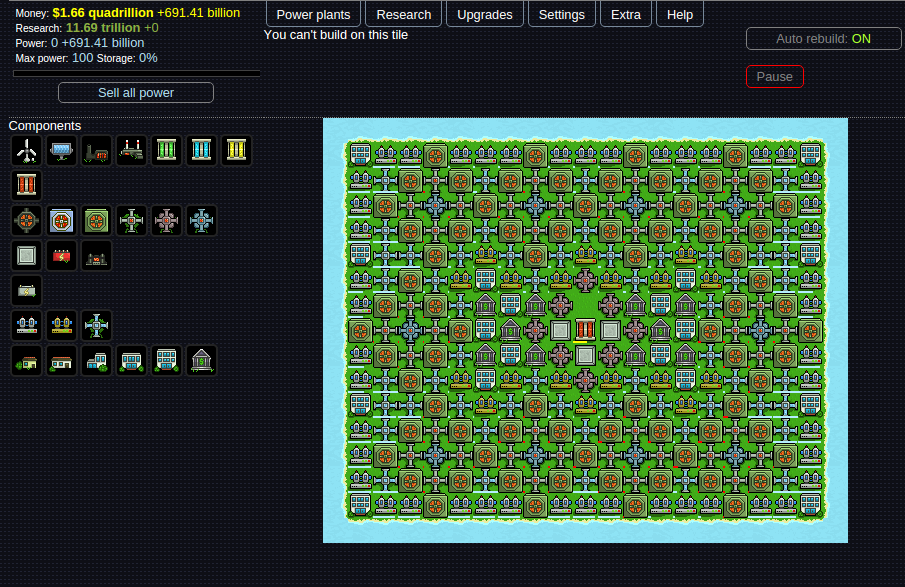Select the gray isolation plate component
Screen dimensions: 905x587
tap(27, 256)
